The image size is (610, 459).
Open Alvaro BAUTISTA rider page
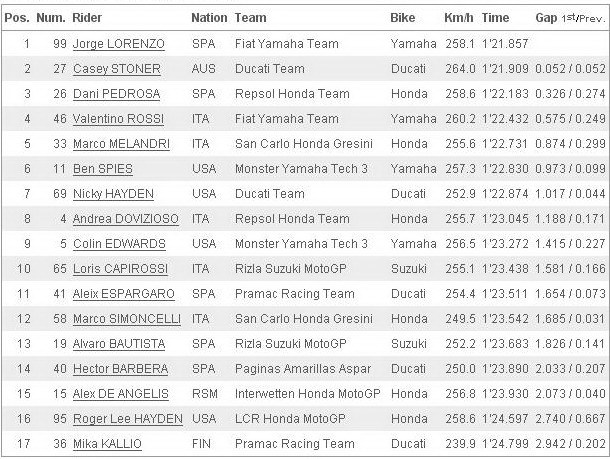119,344
